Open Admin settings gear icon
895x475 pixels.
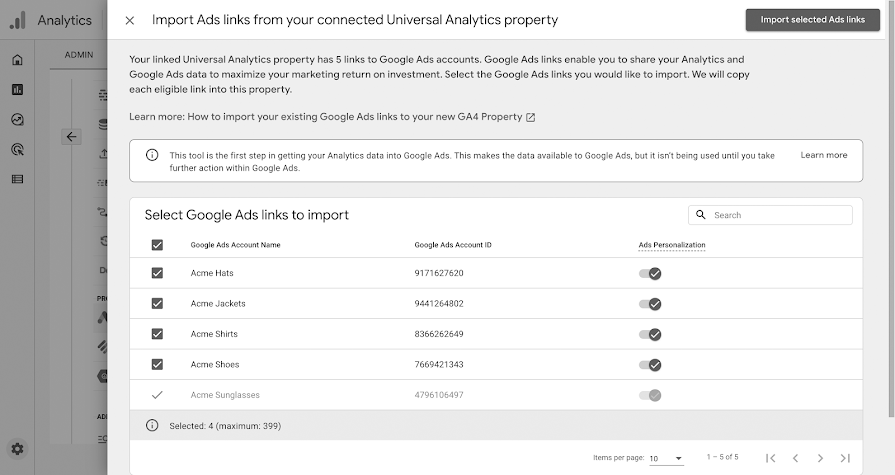click(x=17, y=449)
